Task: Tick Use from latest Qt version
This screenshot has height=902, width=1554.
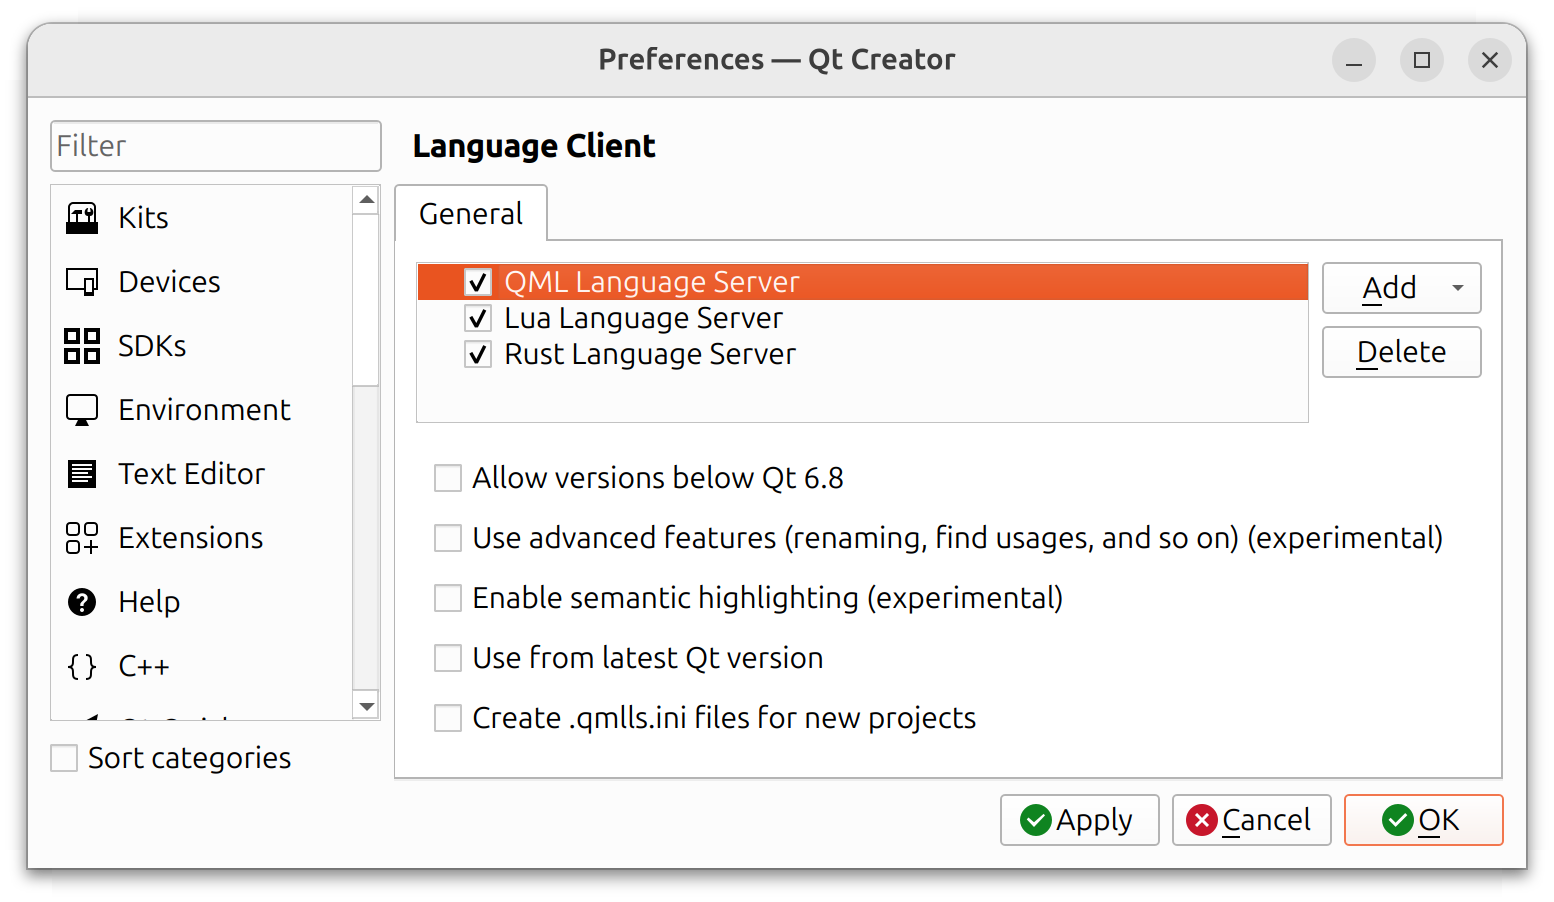Action: click(447, 658)
